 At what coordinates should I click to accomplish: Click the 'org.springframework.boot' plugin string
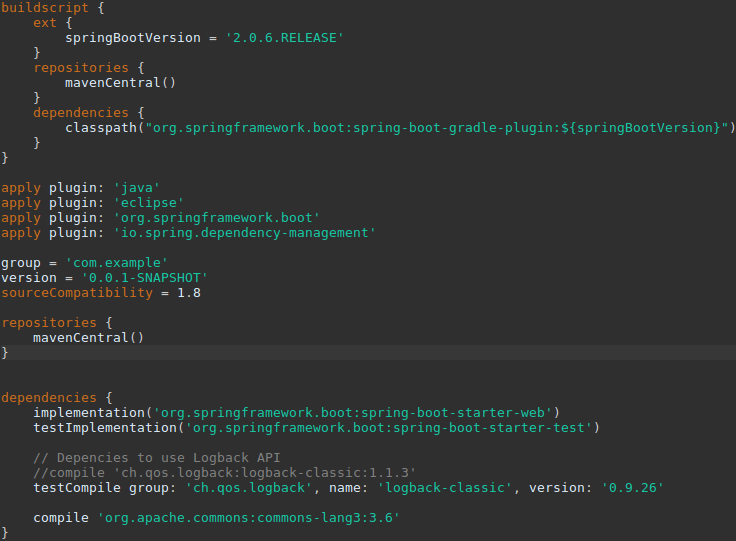point(216,218)
